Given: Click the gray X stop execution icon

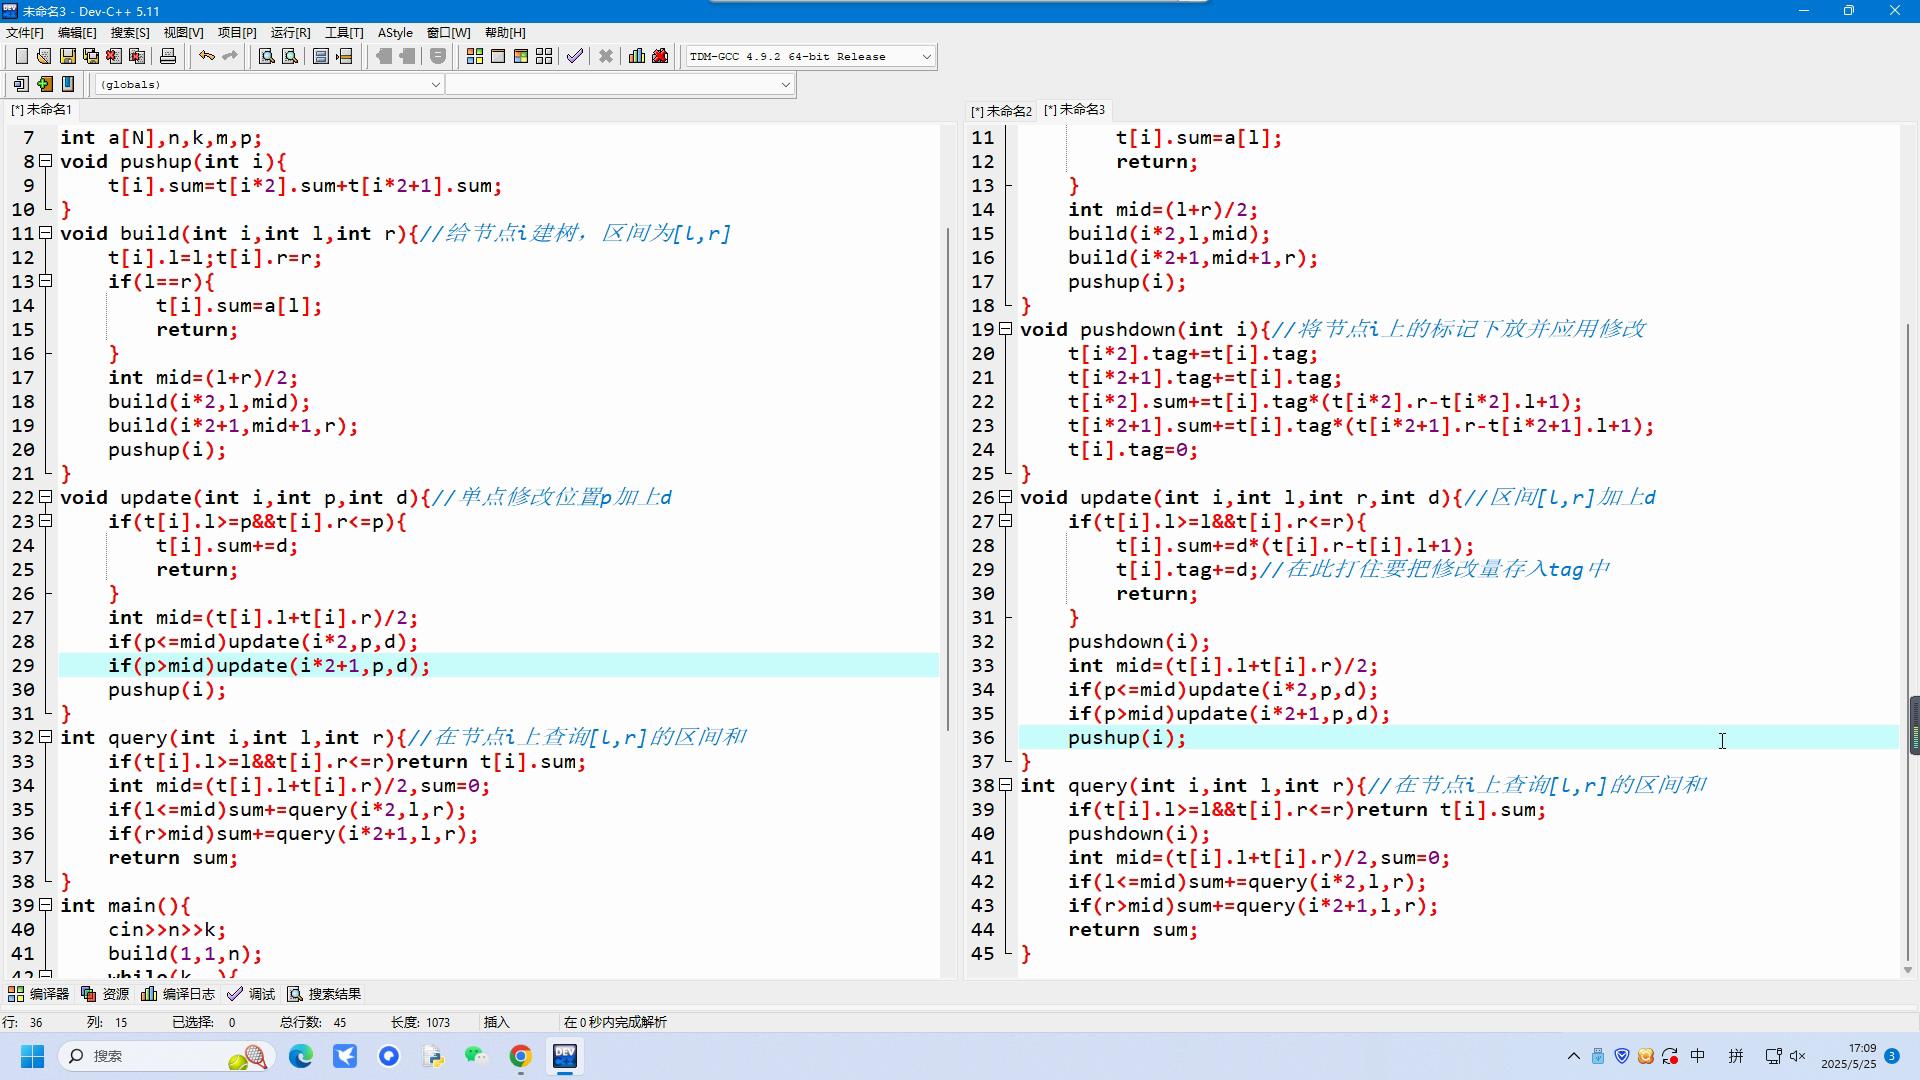Looking at the screenshot, I should point(606,57).
